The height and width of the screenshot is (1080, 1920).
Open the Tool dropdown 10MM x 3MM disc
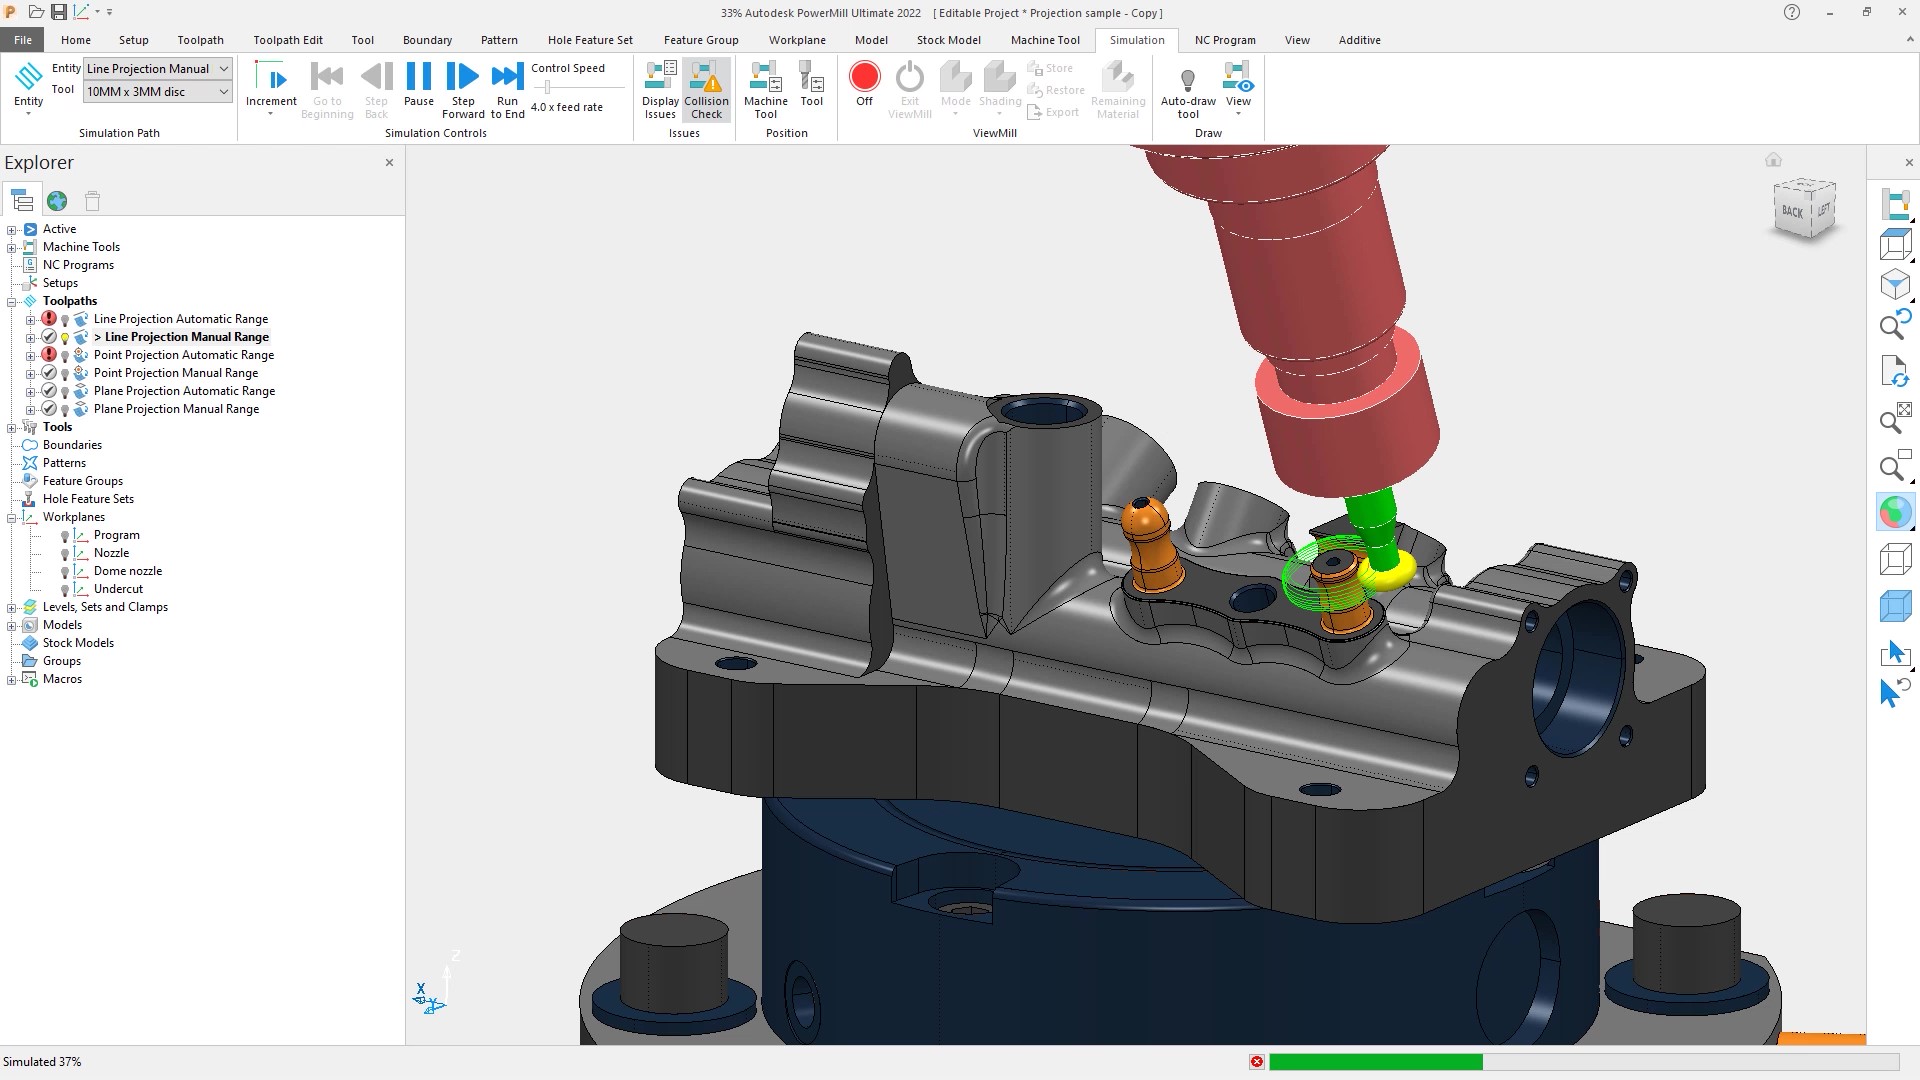pyautogui.click(x=158, y=92)
